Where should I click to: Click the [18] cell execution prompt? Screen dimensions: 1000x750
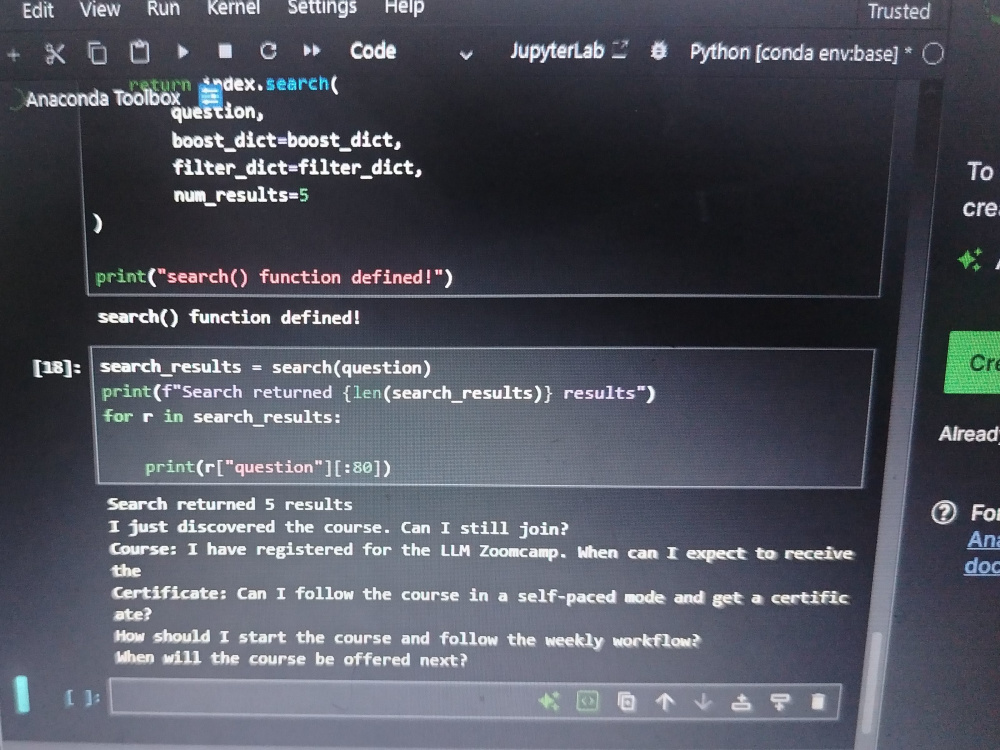click(57, 367)
